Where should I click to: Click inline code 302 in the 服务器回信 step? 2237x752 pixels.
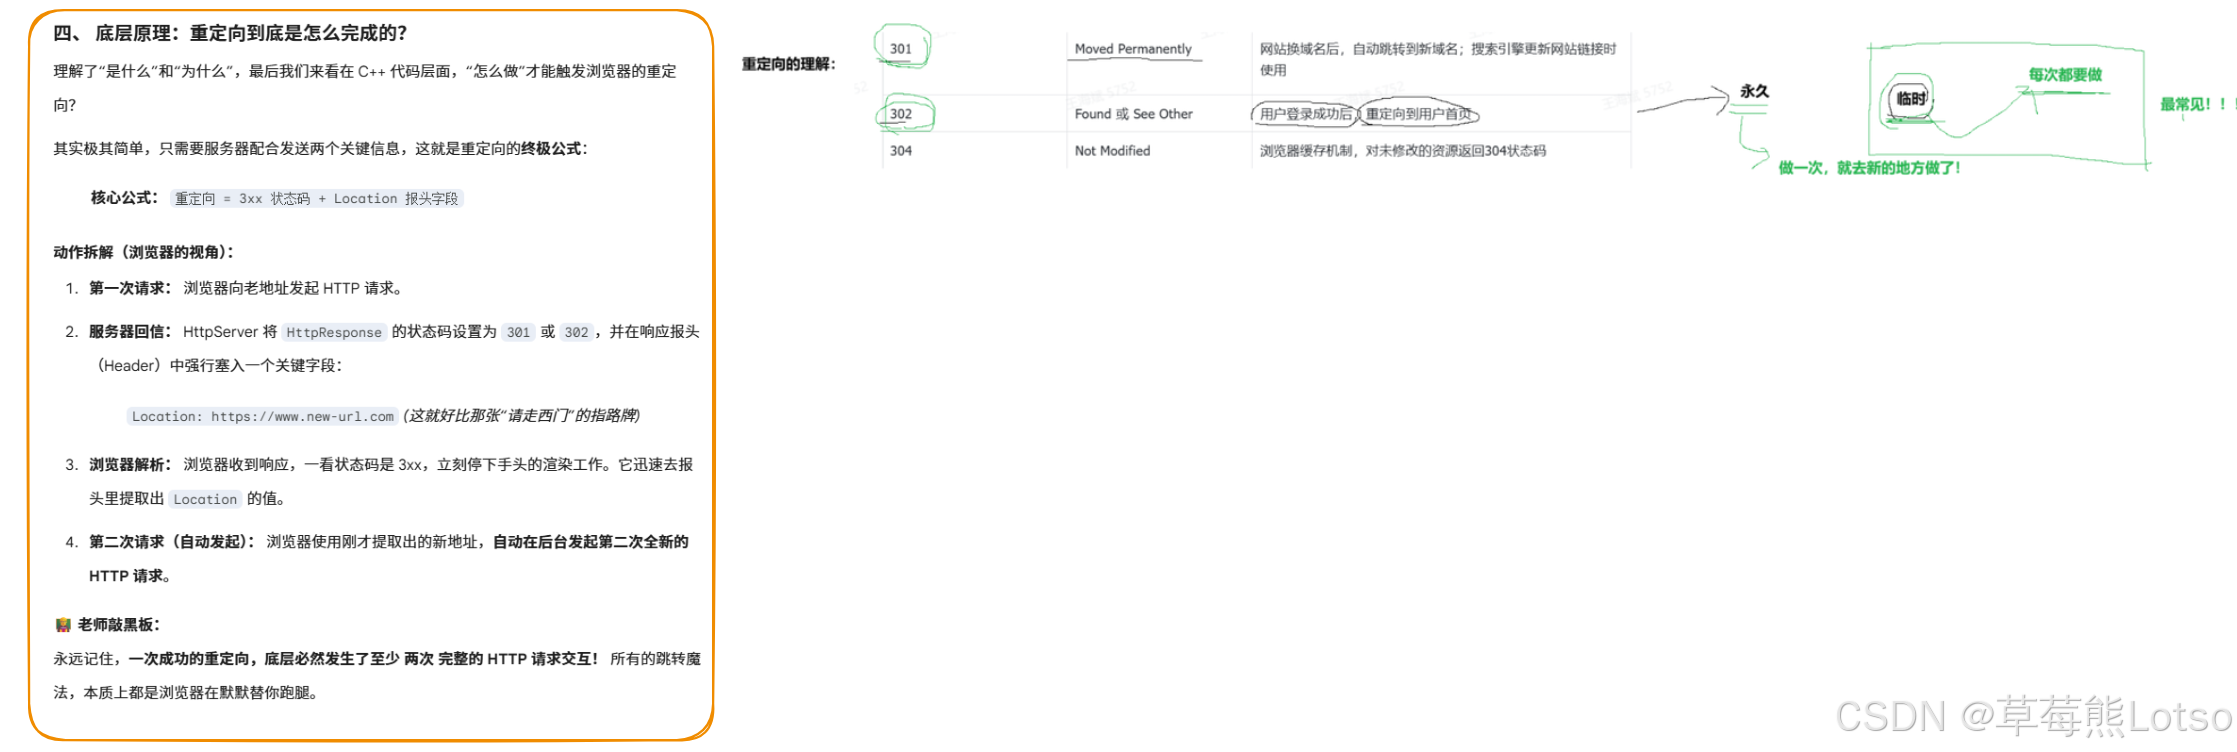click(x=576, y=333)
